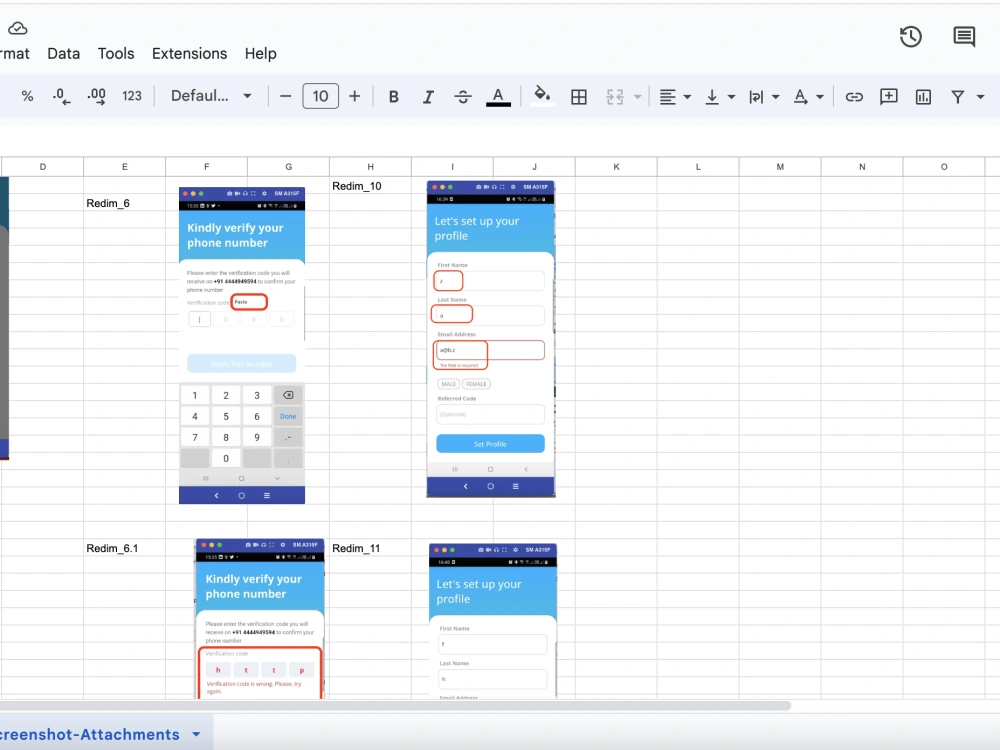Select the Screenshot-Attachments sheet tab
1000x750 pixels.
click(x=90, y=735)
